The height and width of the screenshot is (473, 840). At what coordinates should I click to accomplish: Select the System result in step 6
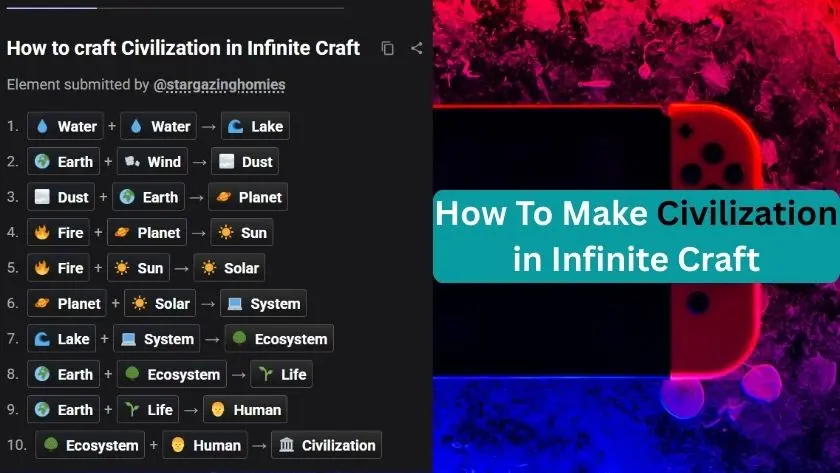click(x=264, y=303)
